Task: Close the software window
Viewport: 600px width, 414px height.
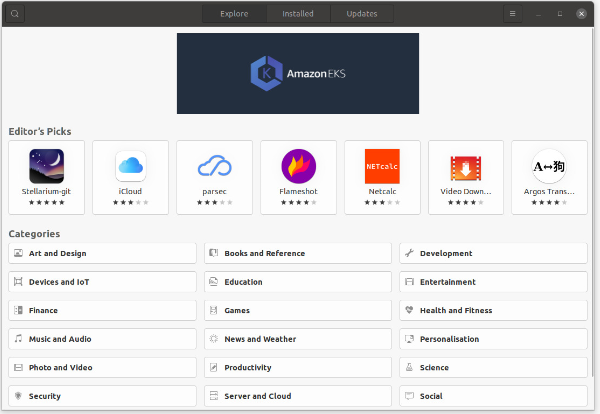Action: [x=581, y=14]
